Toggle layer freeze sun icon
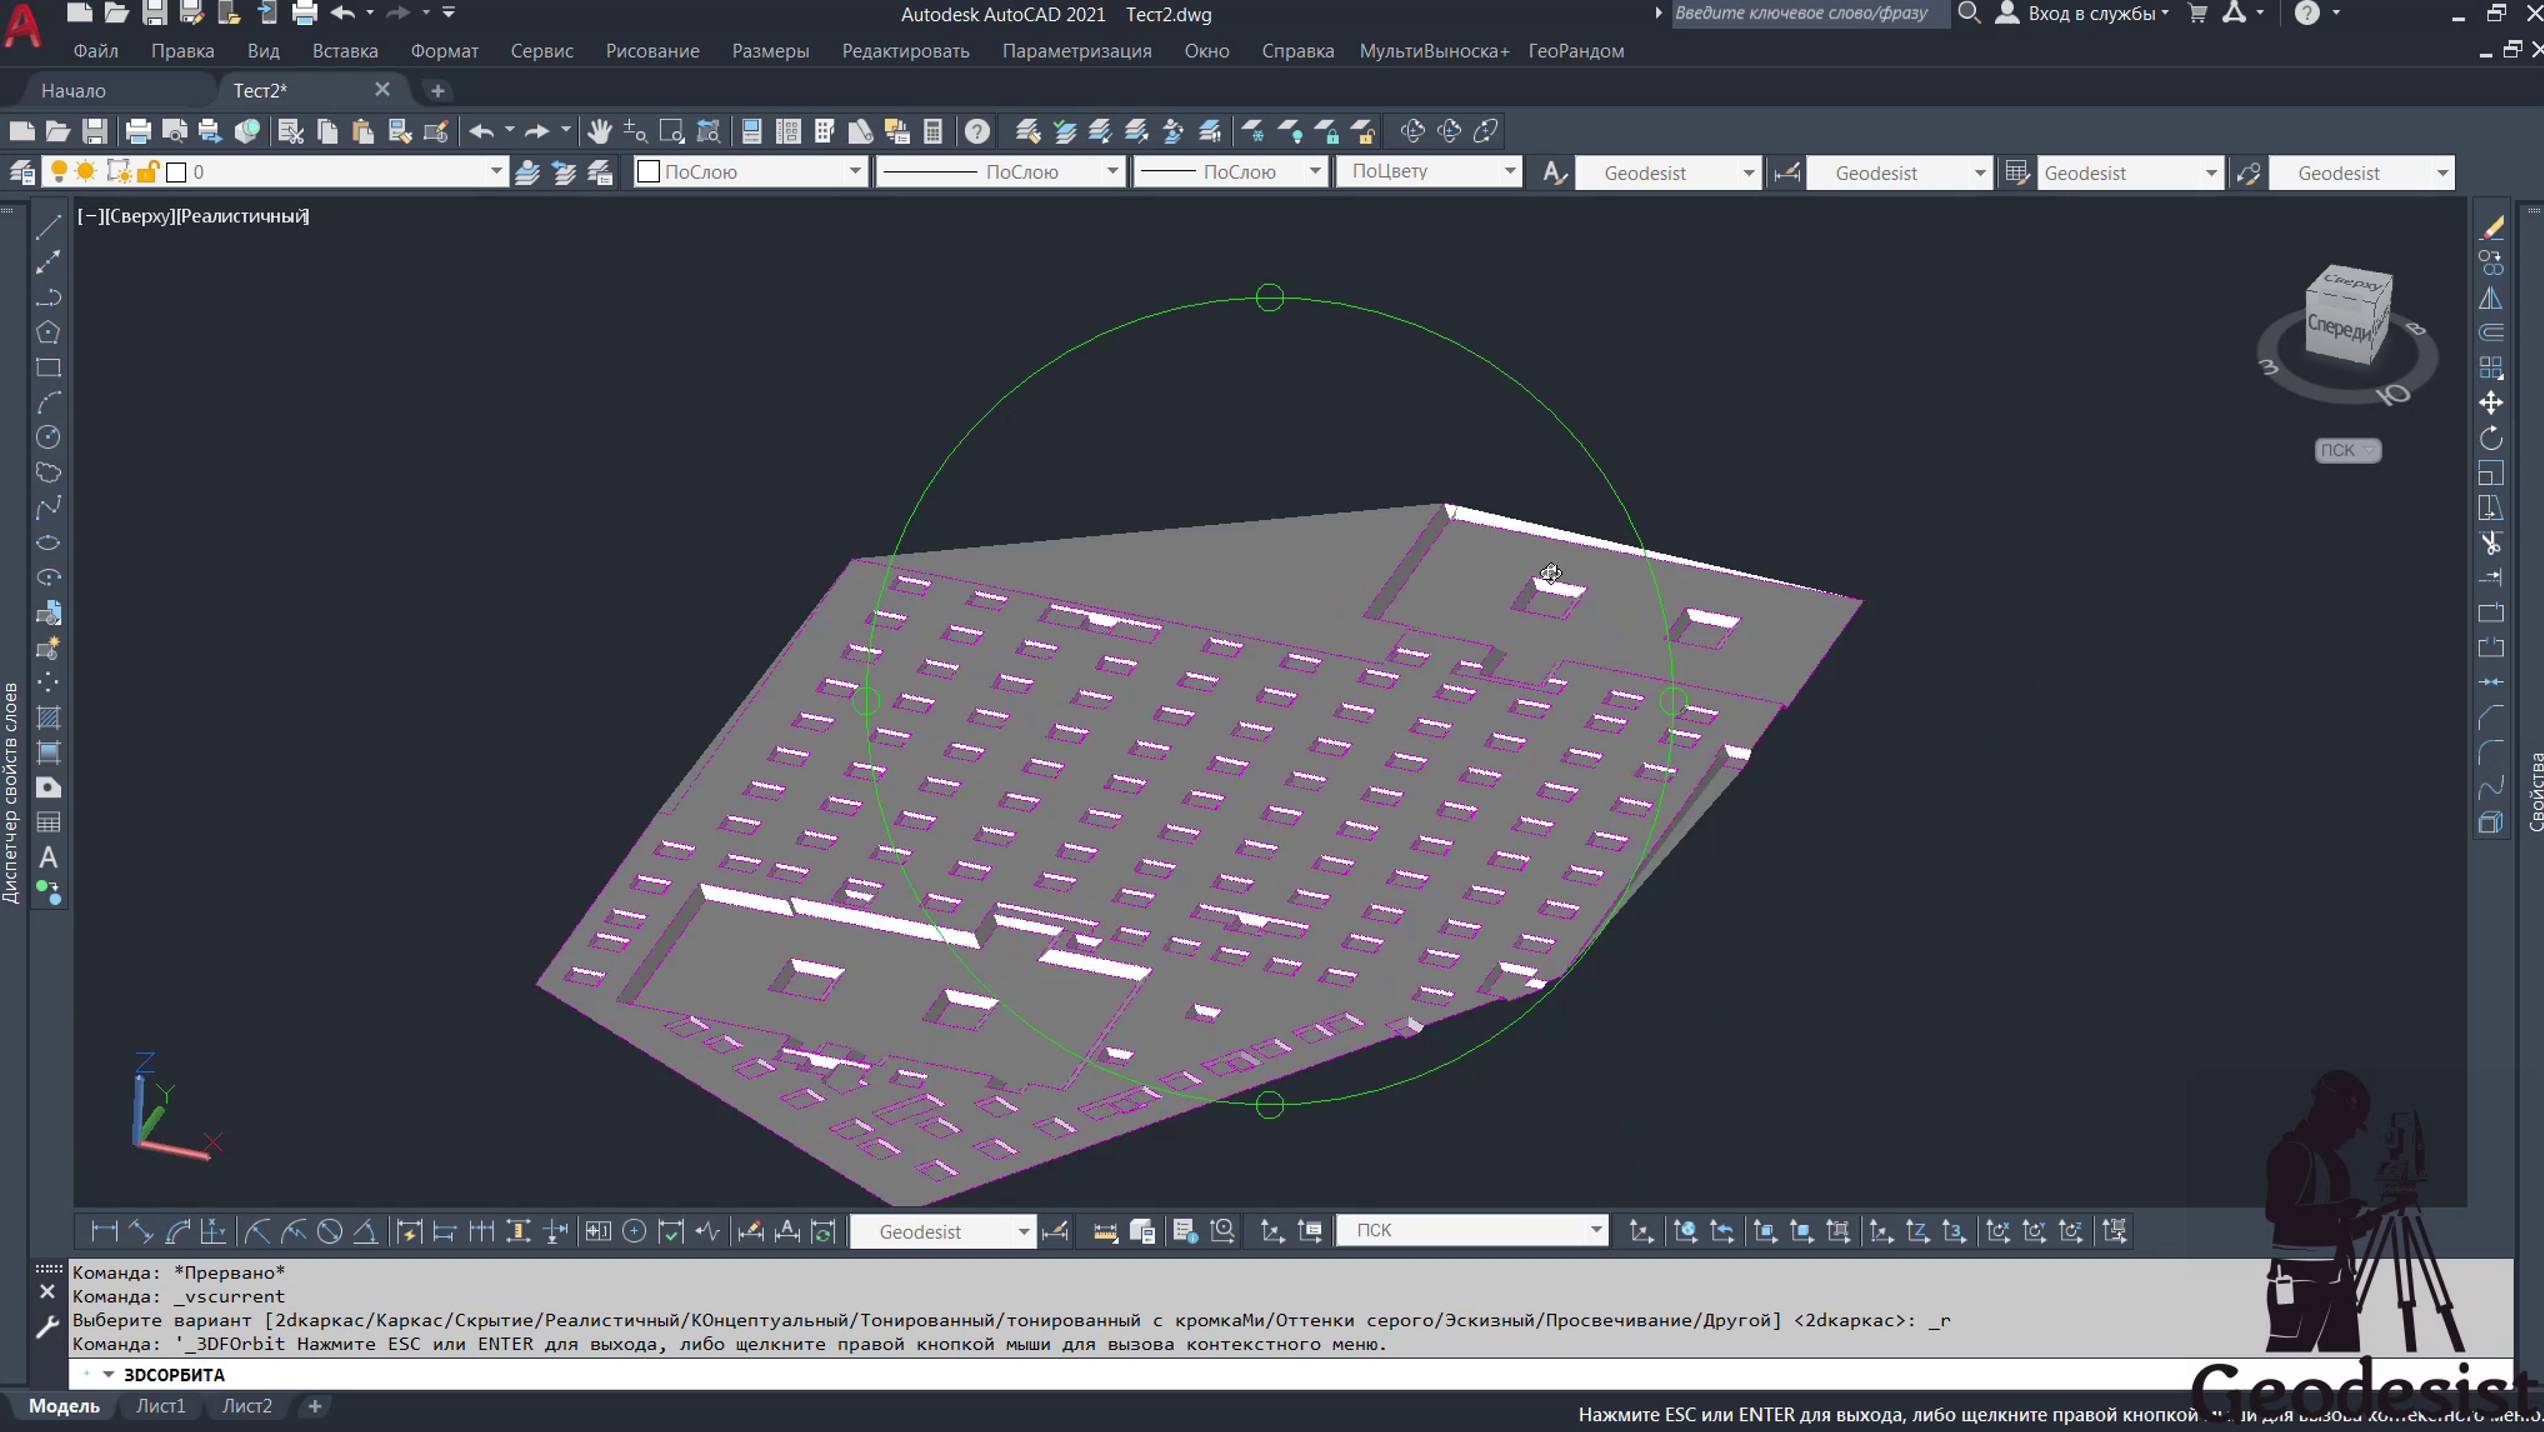The width and height of the screenshot is (2544, 1432). click(x=87, y=172)
